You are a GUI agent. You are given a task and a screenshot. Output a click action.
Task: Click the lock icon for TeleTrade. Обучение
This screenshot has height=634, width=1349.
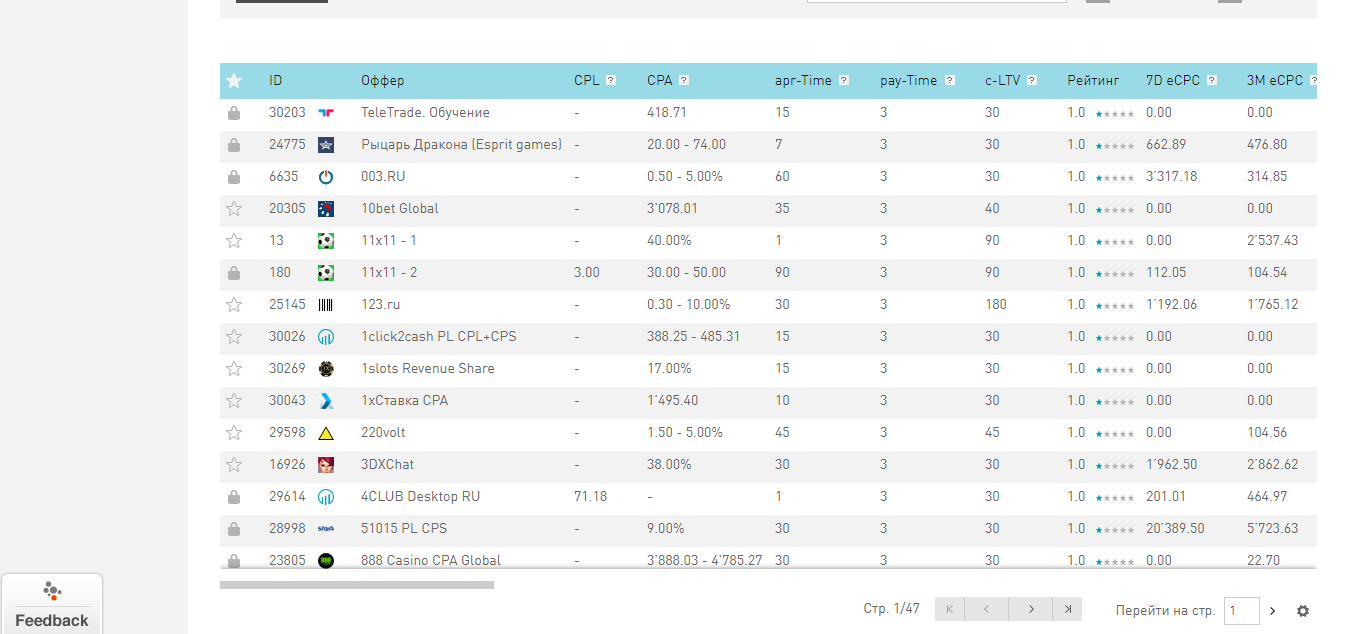[x=234, y=113]
